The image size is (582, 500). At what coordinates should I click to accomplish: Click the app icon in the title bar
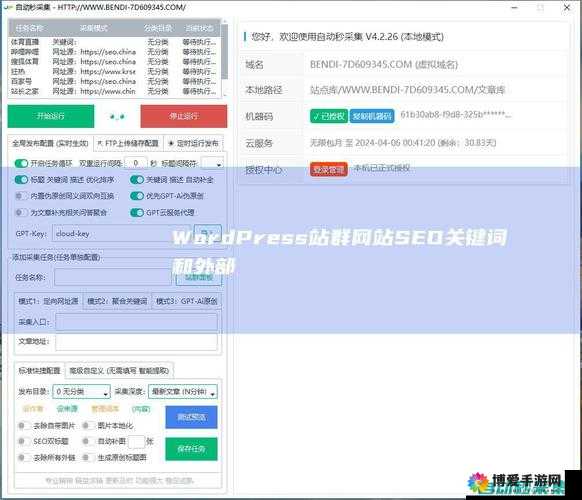[x=8, y=7]
